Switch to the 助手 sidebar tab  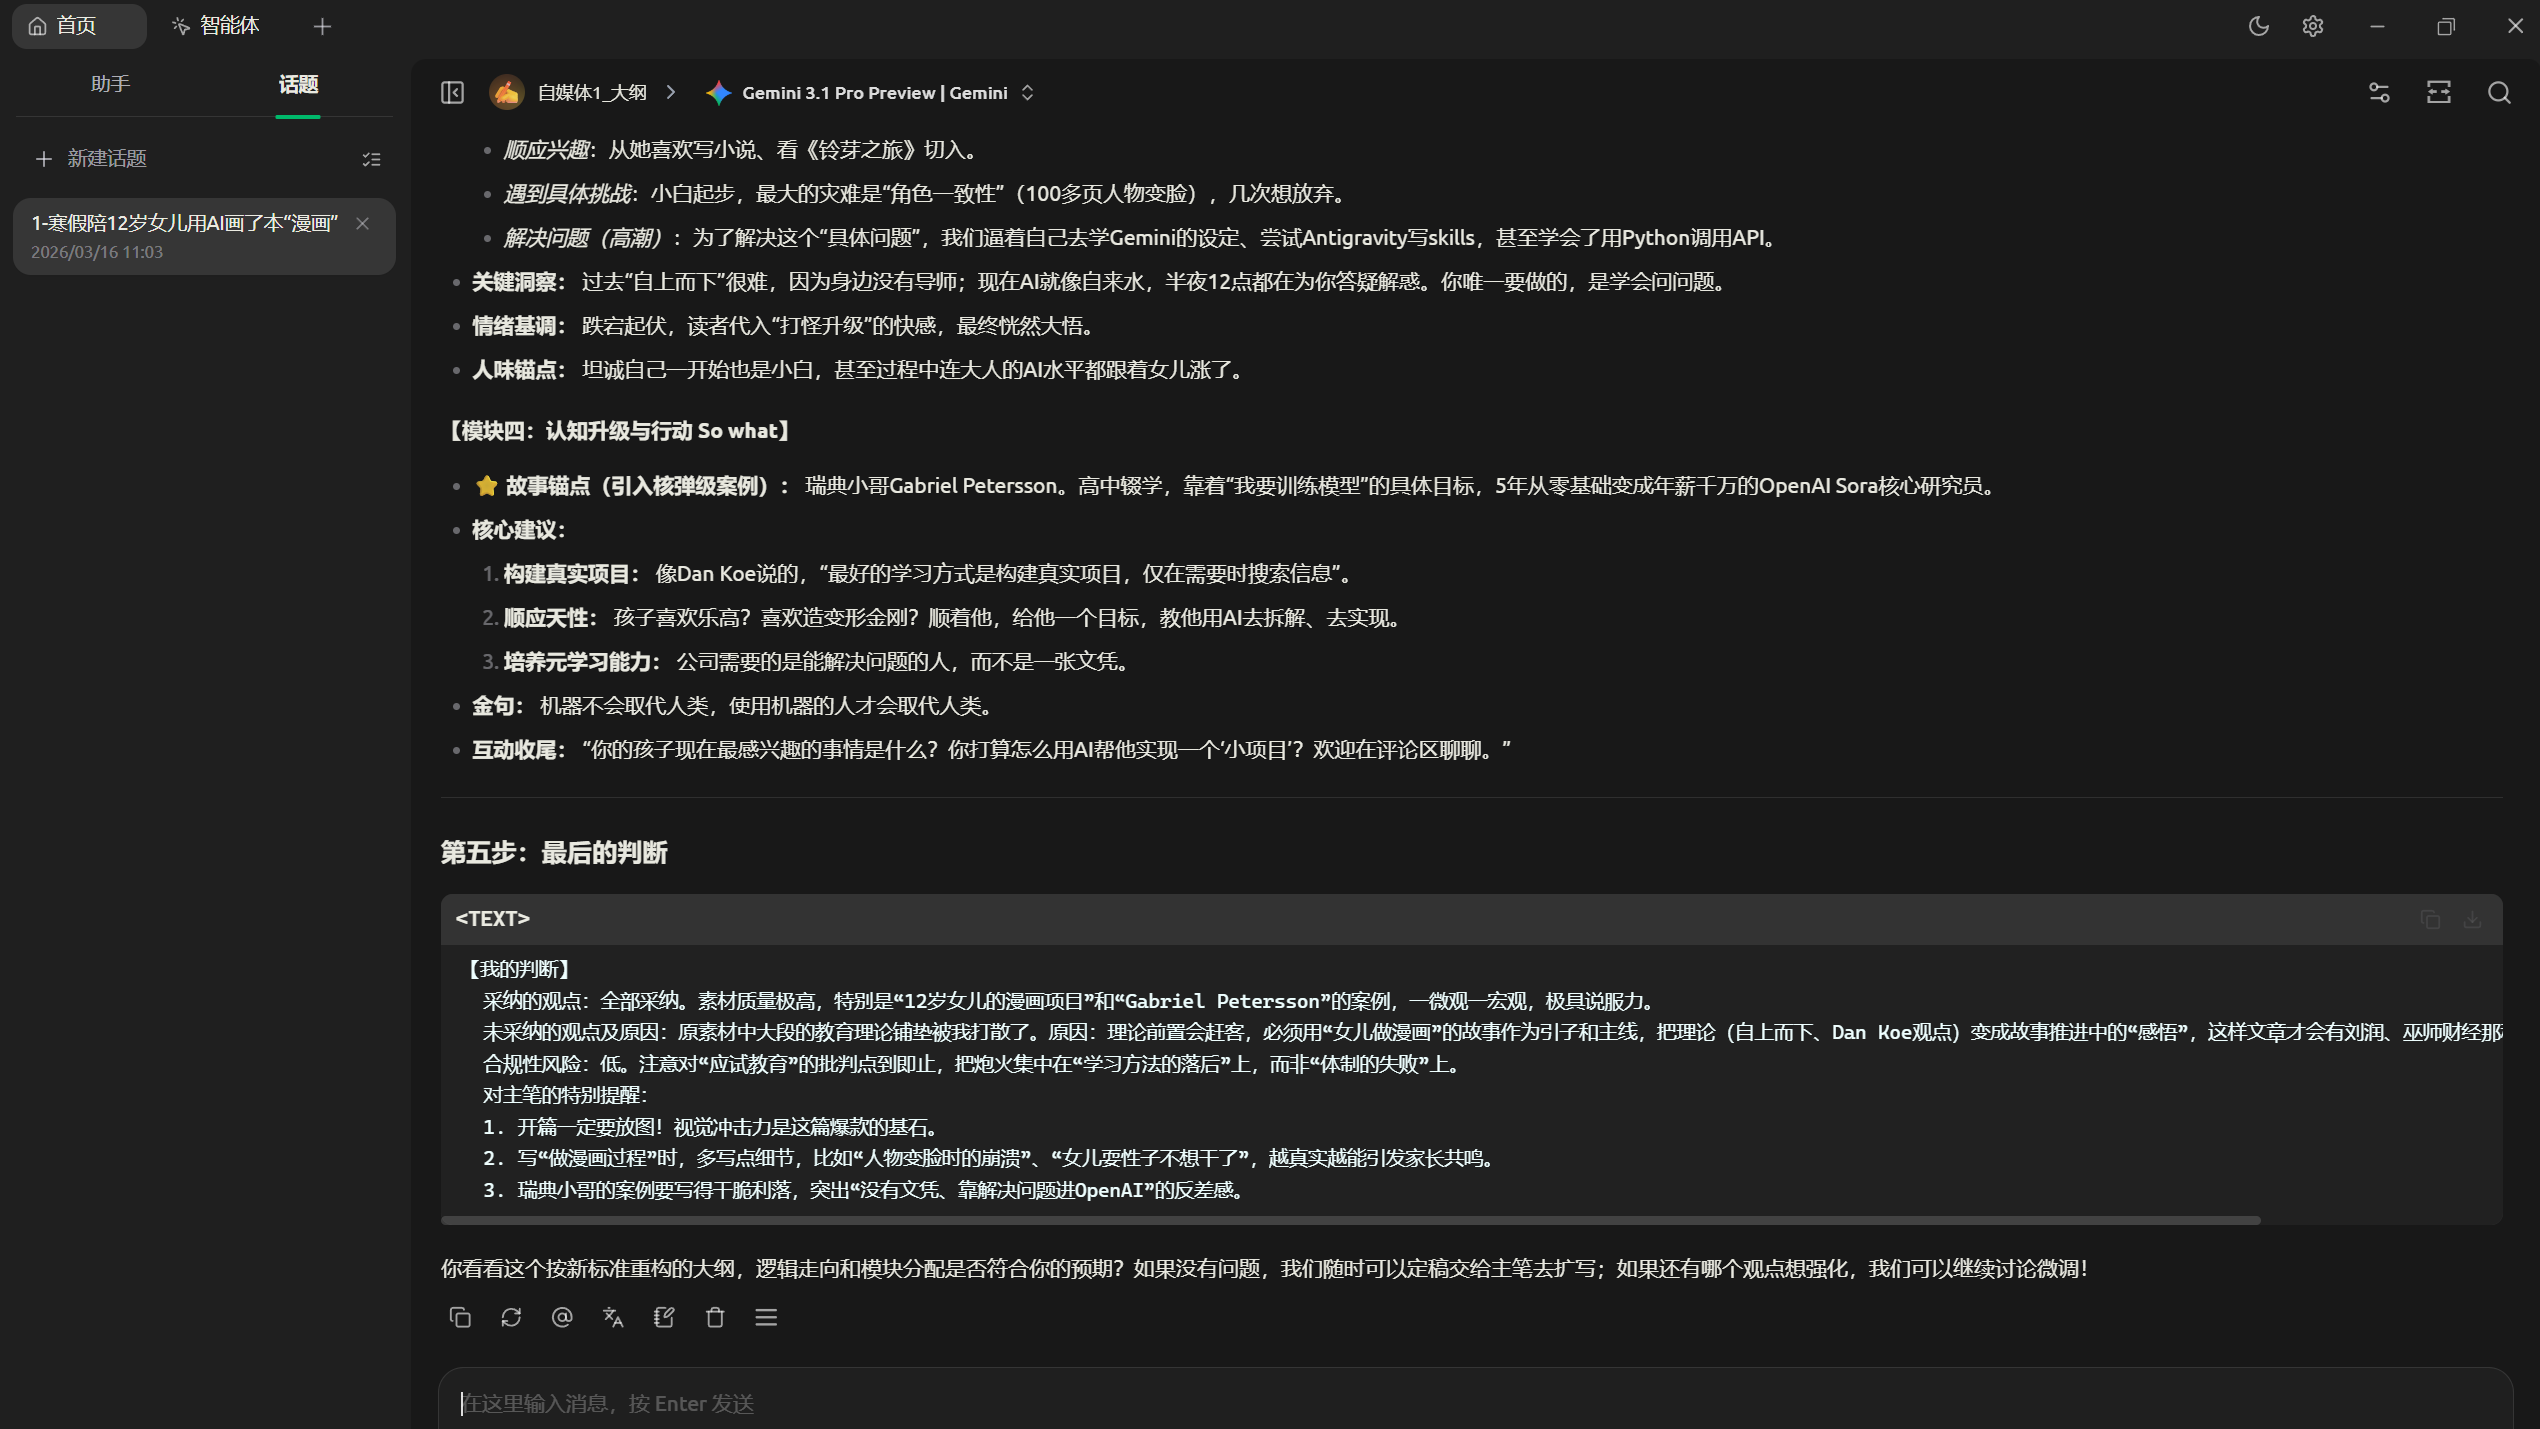point(110,84)
